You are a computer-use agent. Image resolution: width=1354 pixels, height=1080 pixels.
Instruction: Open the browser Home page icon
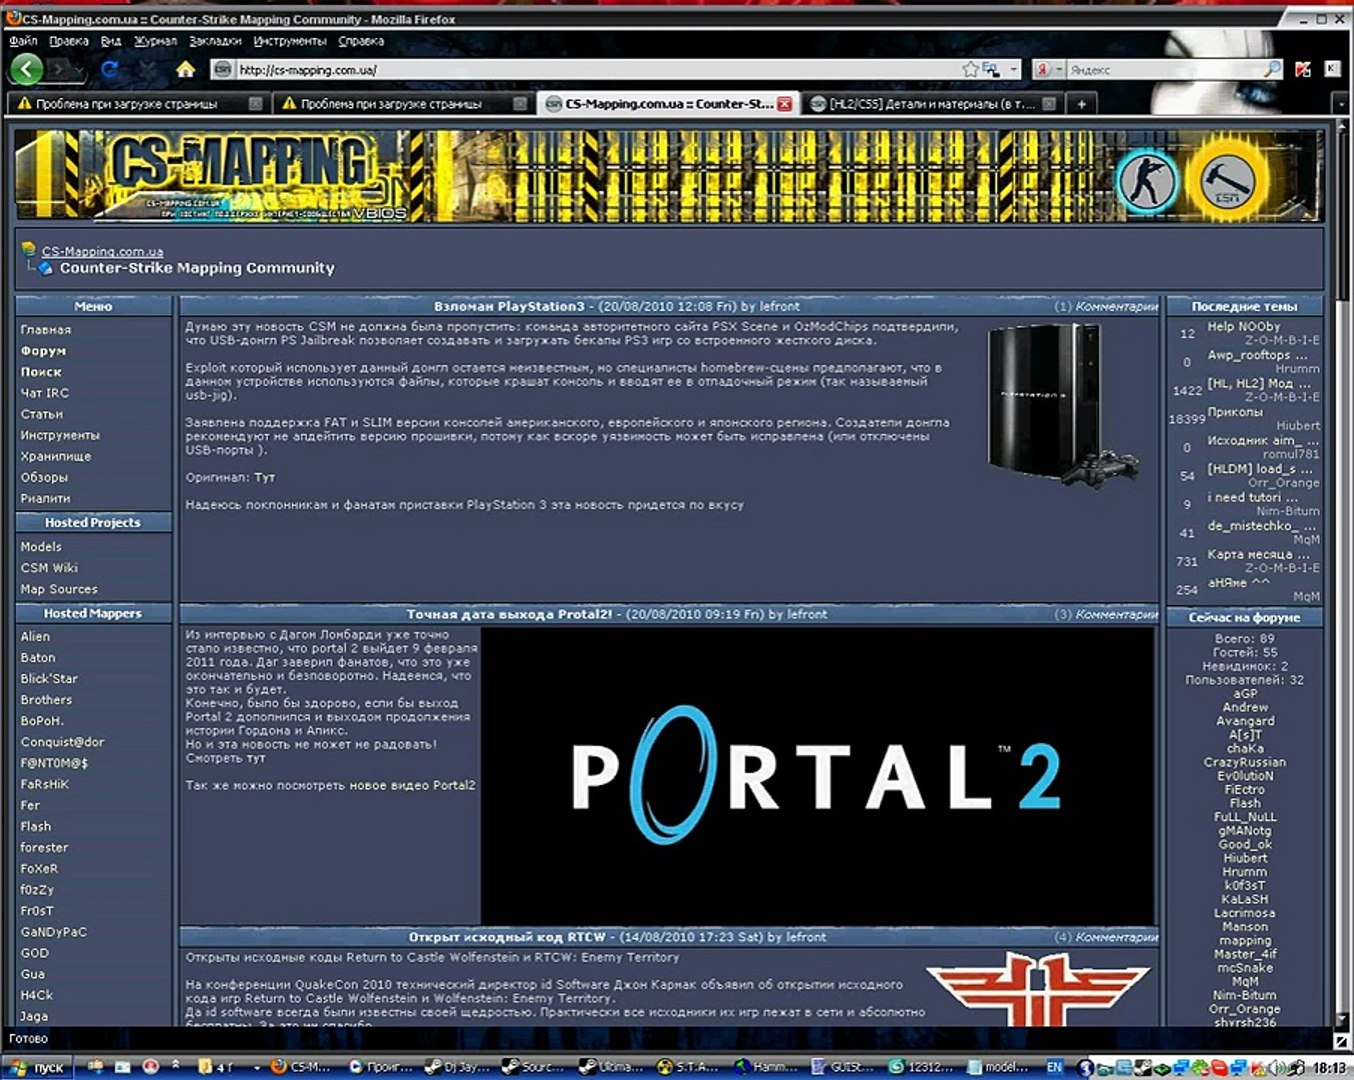click(185, 69)
